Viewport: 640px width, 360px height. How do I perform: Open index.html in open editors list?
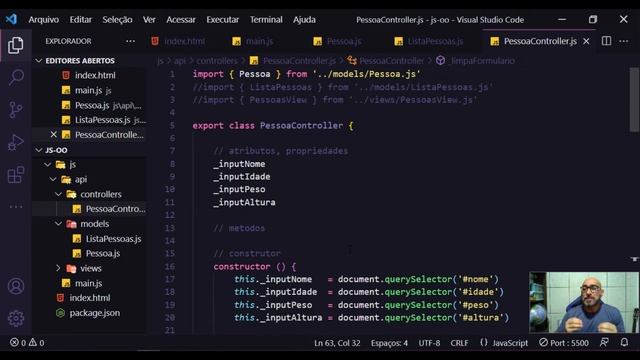[x=89, y=75]
